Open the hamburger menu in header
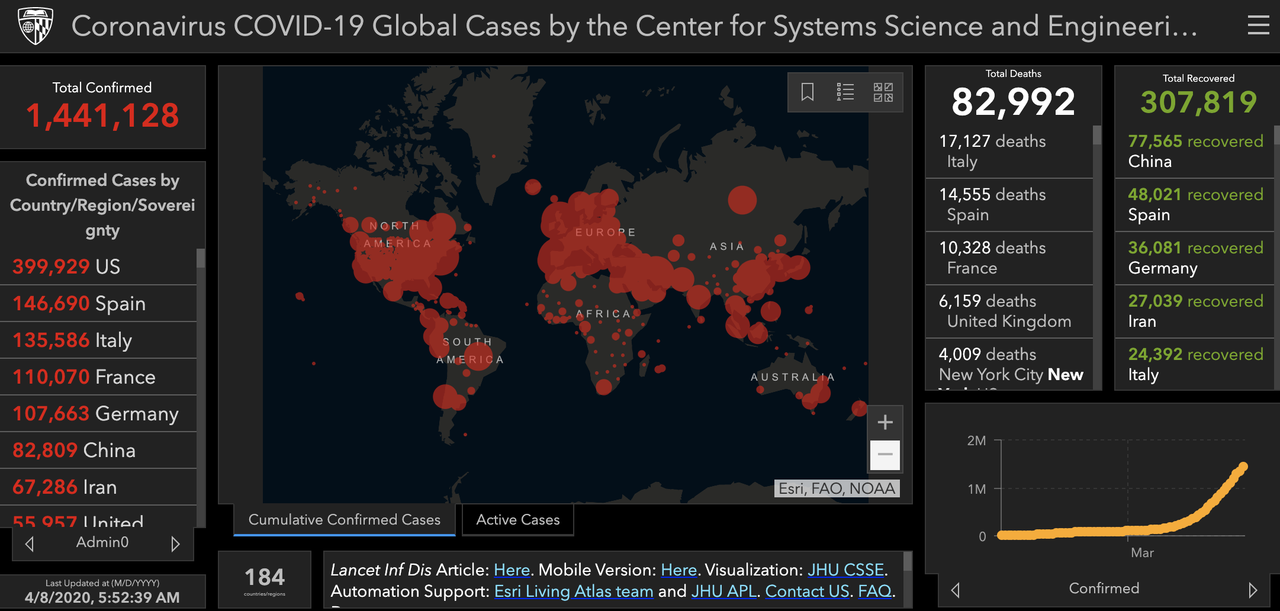Screen dimensions: 1280x611 click(x=1257, y=26)
